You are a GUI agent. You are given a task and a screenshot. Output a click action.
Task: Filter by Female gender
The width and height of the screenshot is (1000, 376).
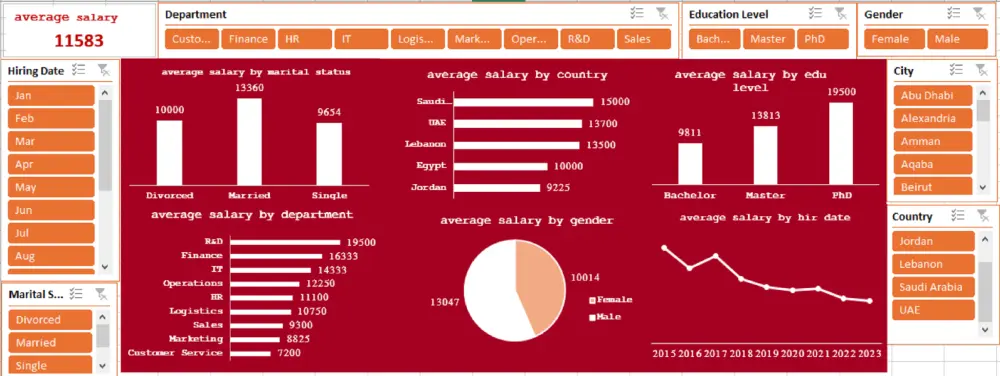point(895,39)
